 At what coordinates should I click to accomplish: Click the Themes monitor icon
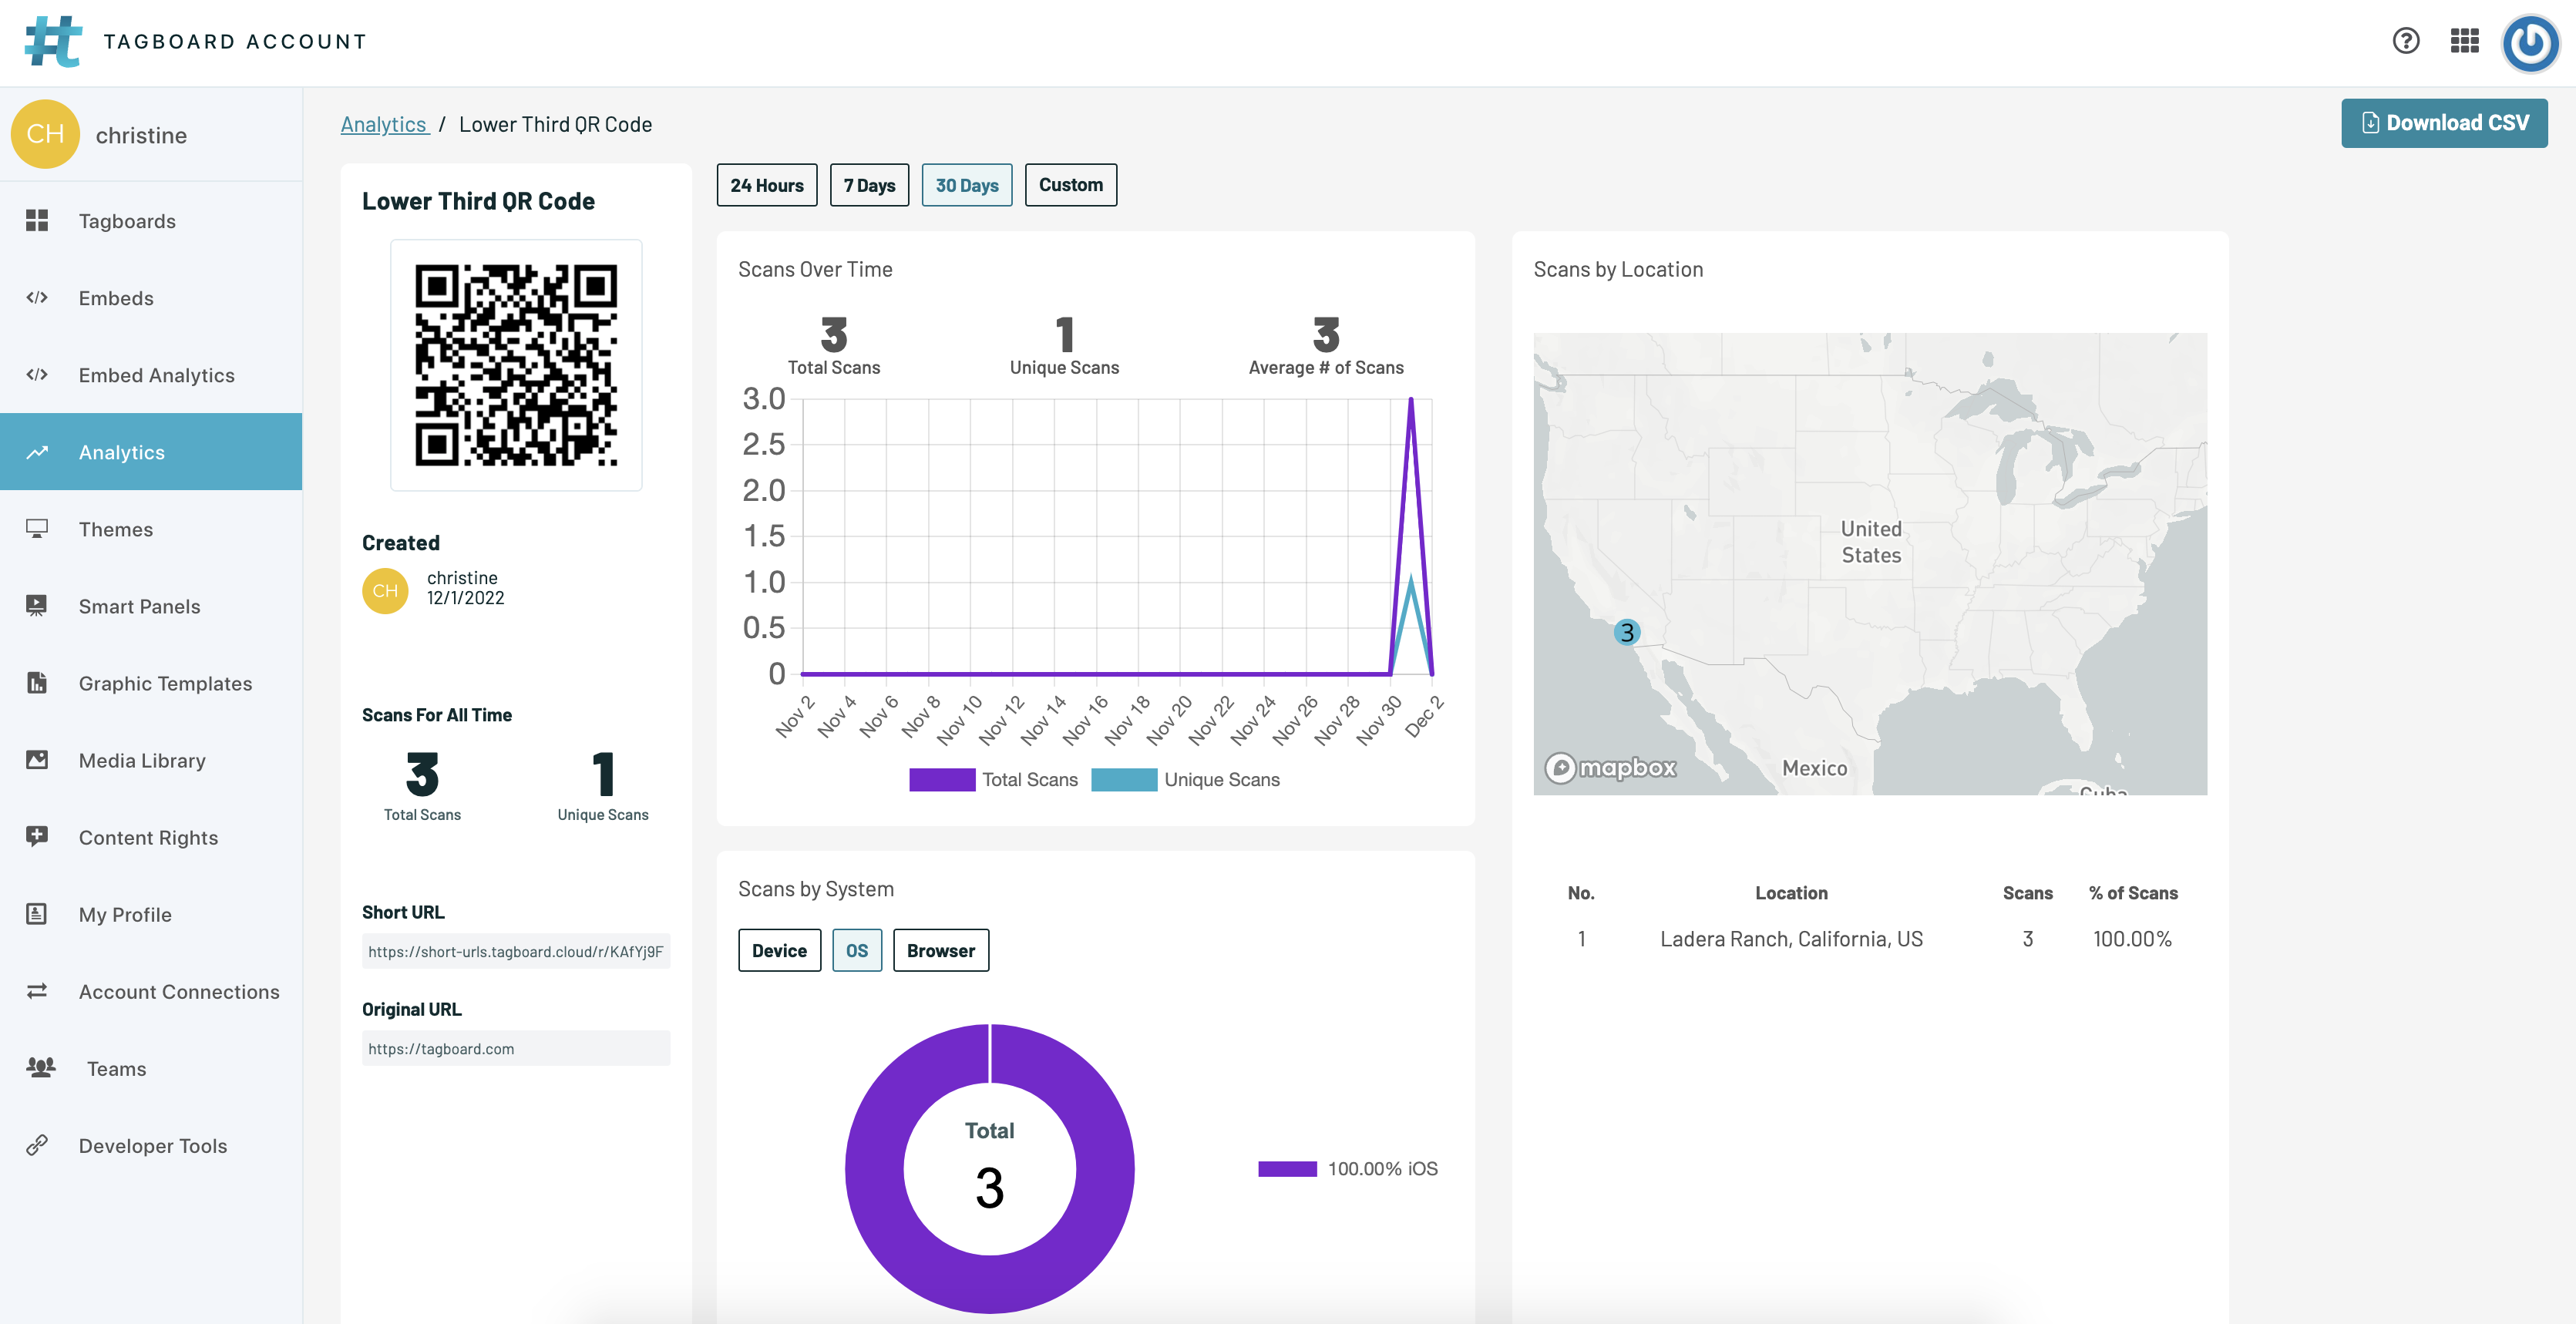[37, 529]
